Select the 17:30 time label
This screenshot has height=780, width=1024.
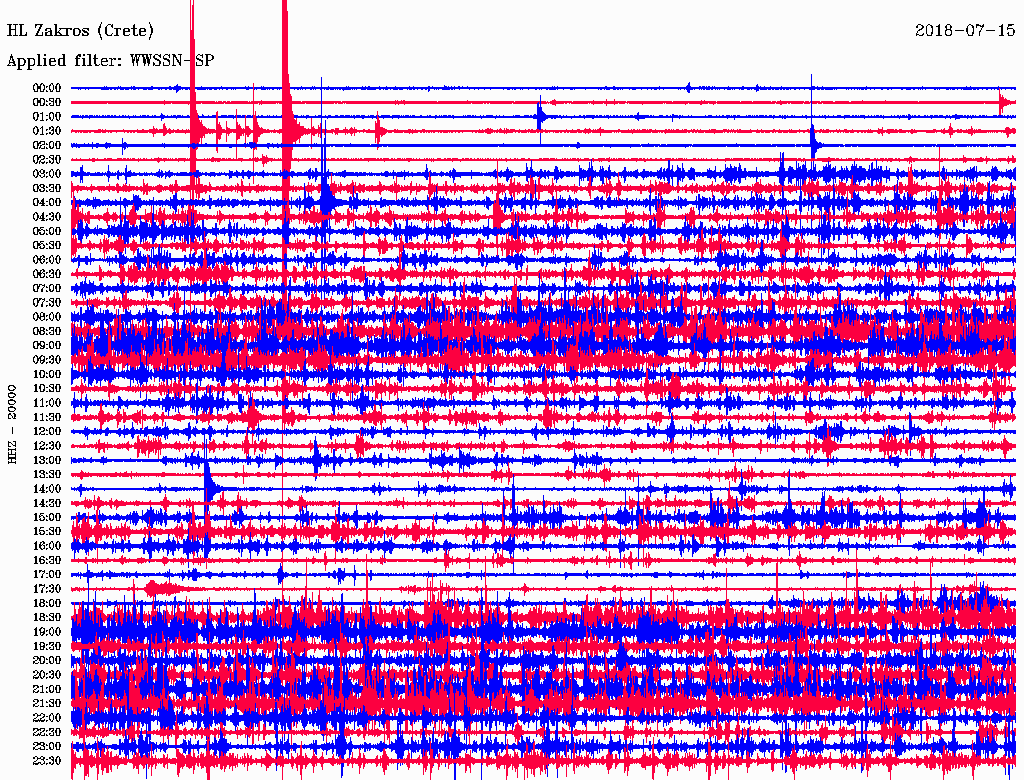[x=47, y=589]
